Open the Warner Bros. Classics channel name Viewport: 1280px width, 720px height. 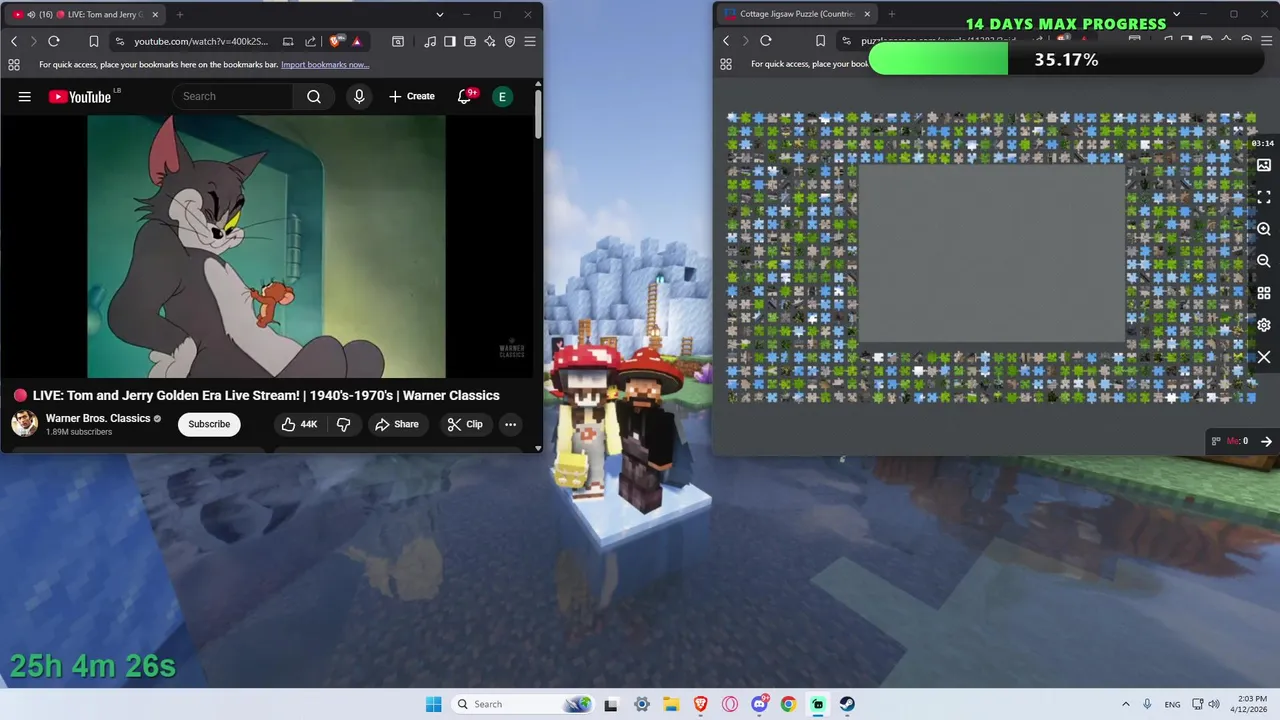point(98,419)
